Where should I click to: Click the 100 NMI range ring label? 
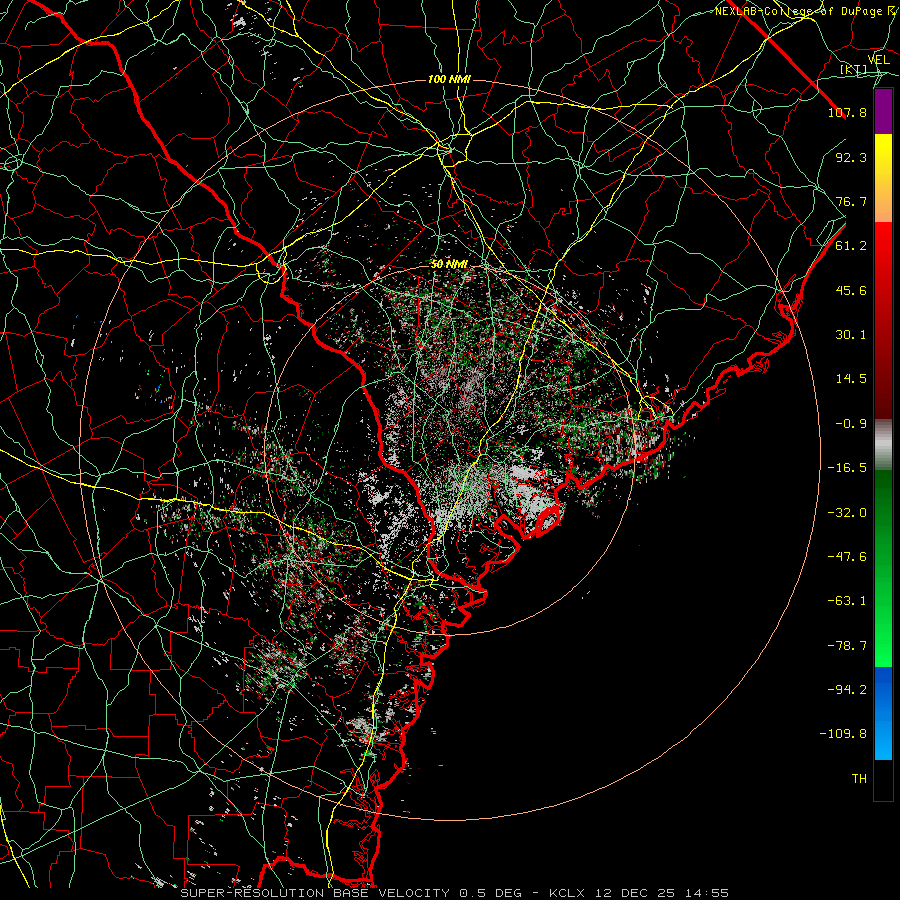tap(449, 79)
